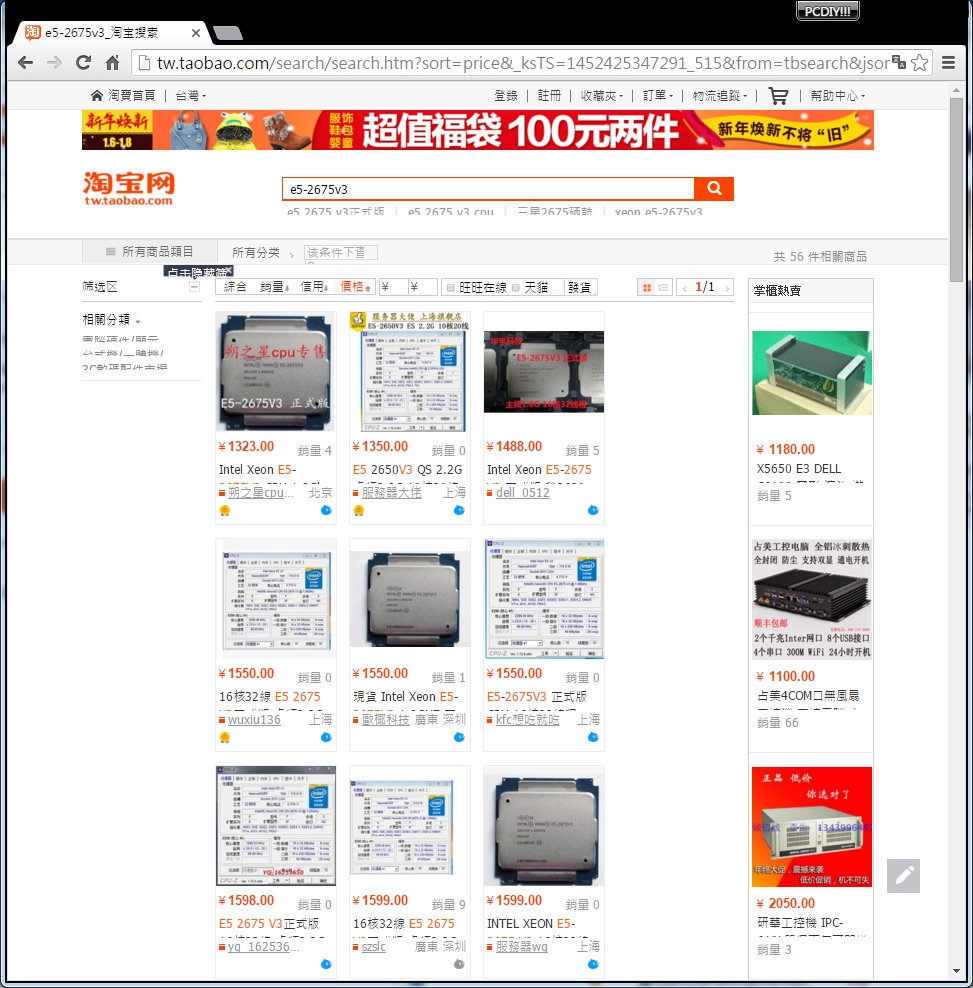Open the ¥1323.00 E5-2675V3 product thumbnail

pyautogui.click(x=275, y=372)
